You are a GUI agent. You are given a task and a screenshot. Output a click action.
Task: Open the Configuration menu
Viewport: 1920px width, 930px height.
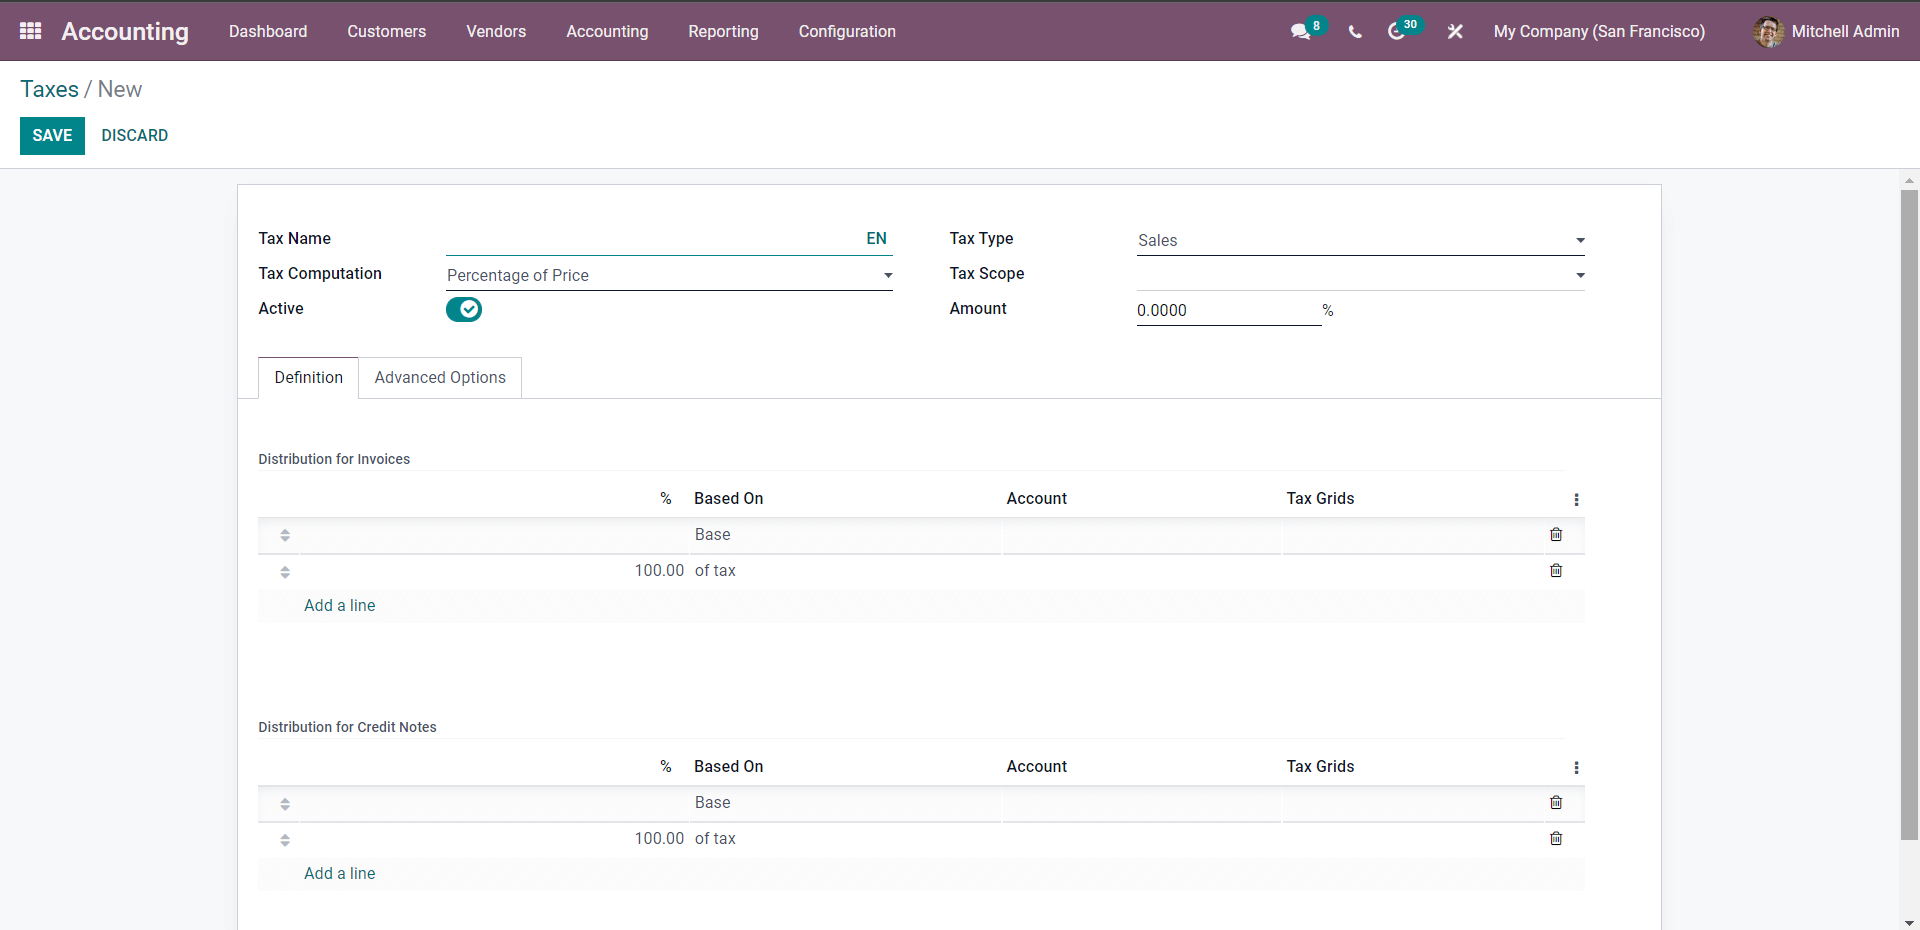[847, 32]
